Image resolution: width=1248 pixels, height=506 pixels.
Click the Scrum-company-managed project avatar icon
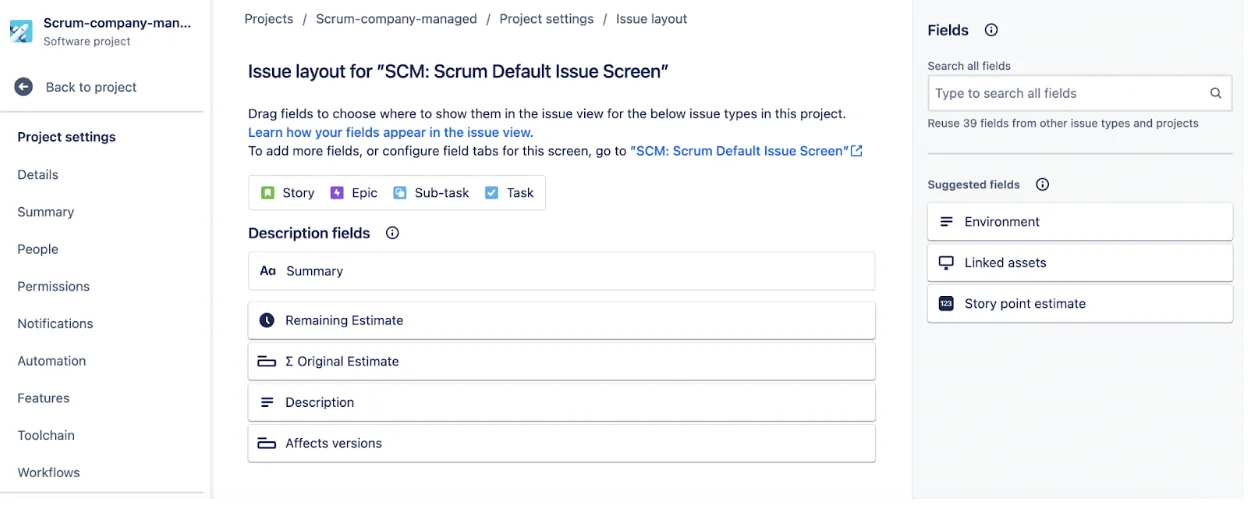pos(21,31)
